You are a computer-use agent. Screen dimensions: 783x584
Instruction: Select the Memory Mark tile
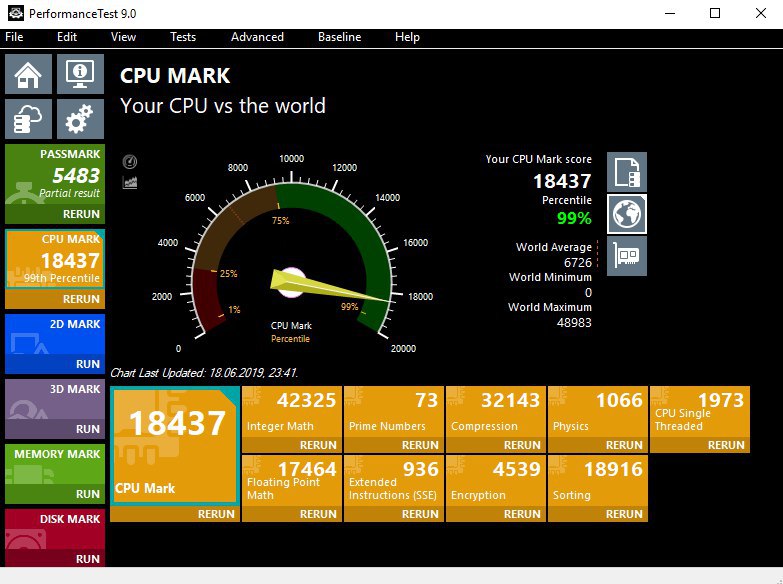click(x=55, y=464)
